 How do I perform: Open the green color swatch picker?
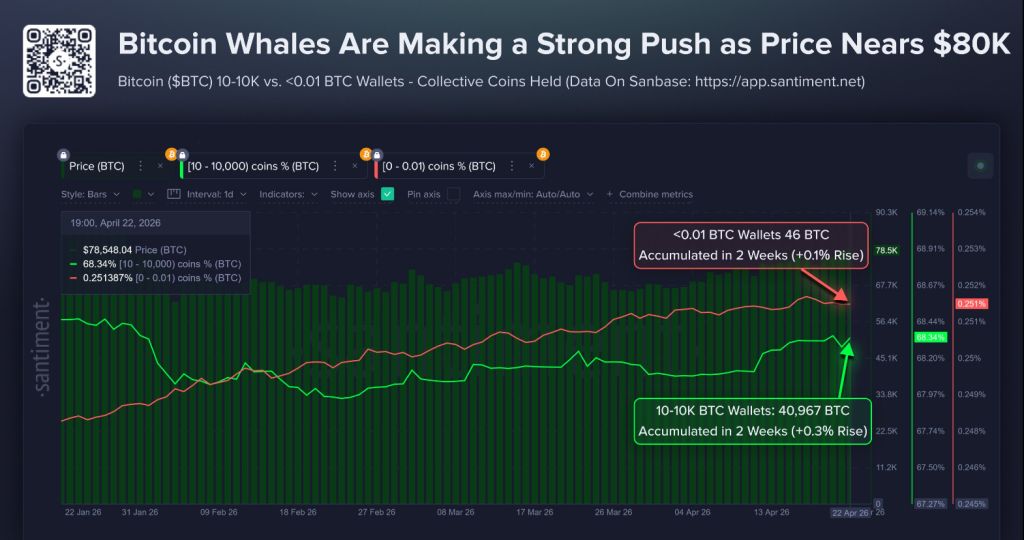pyautogui.click(x=143, y=194)
